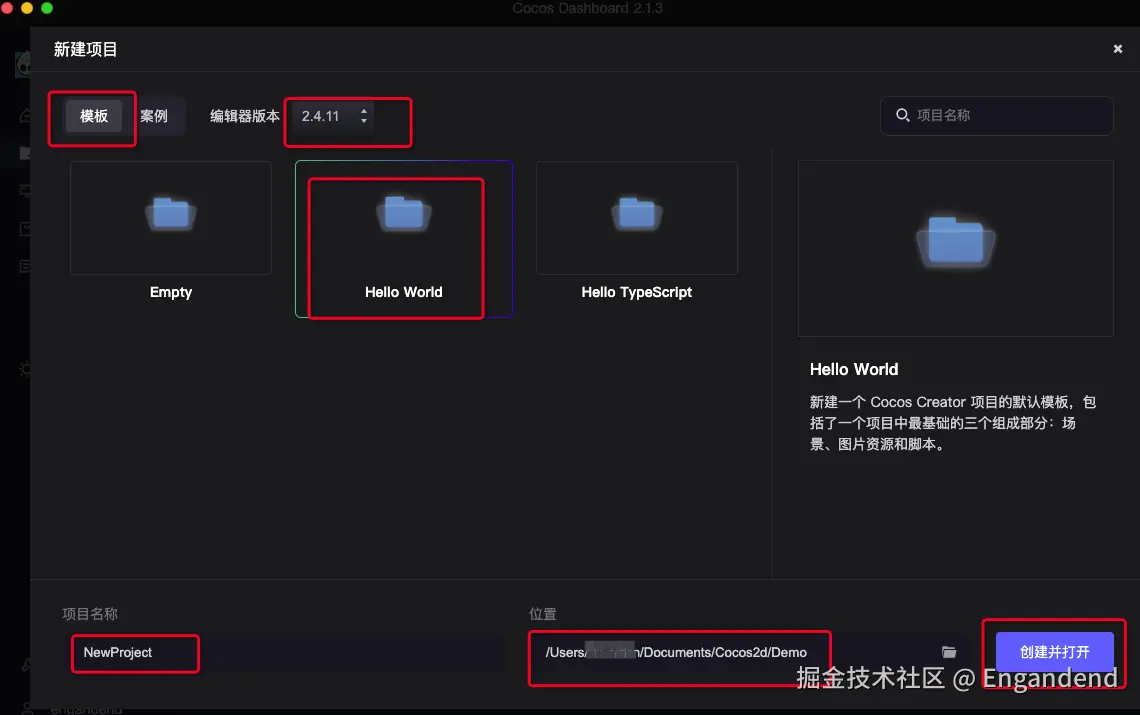Click the magnifier search icon

pyautogui.click(x=902, y=115)
